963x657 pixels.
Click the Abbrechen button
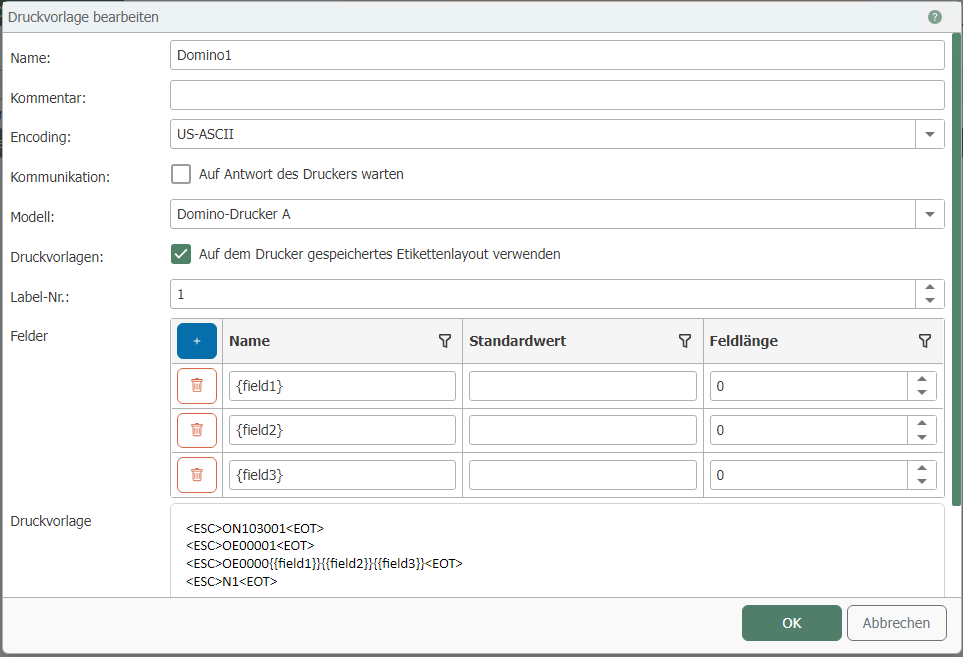[x=896, y=623]
